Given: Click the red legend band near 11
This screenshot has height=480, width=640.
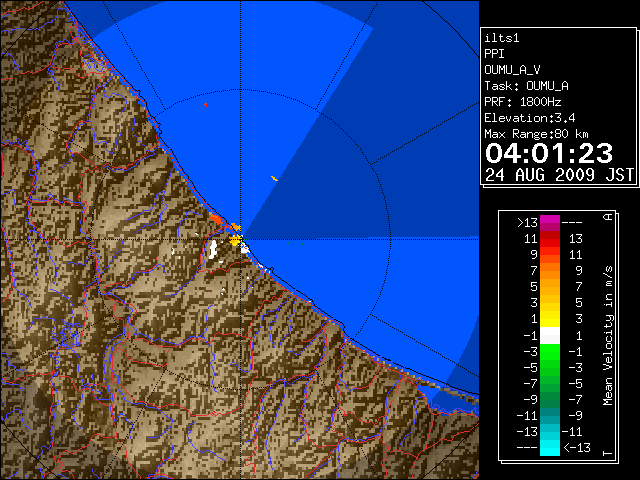Looking at the screenshot, I should (x=550, y=239).
